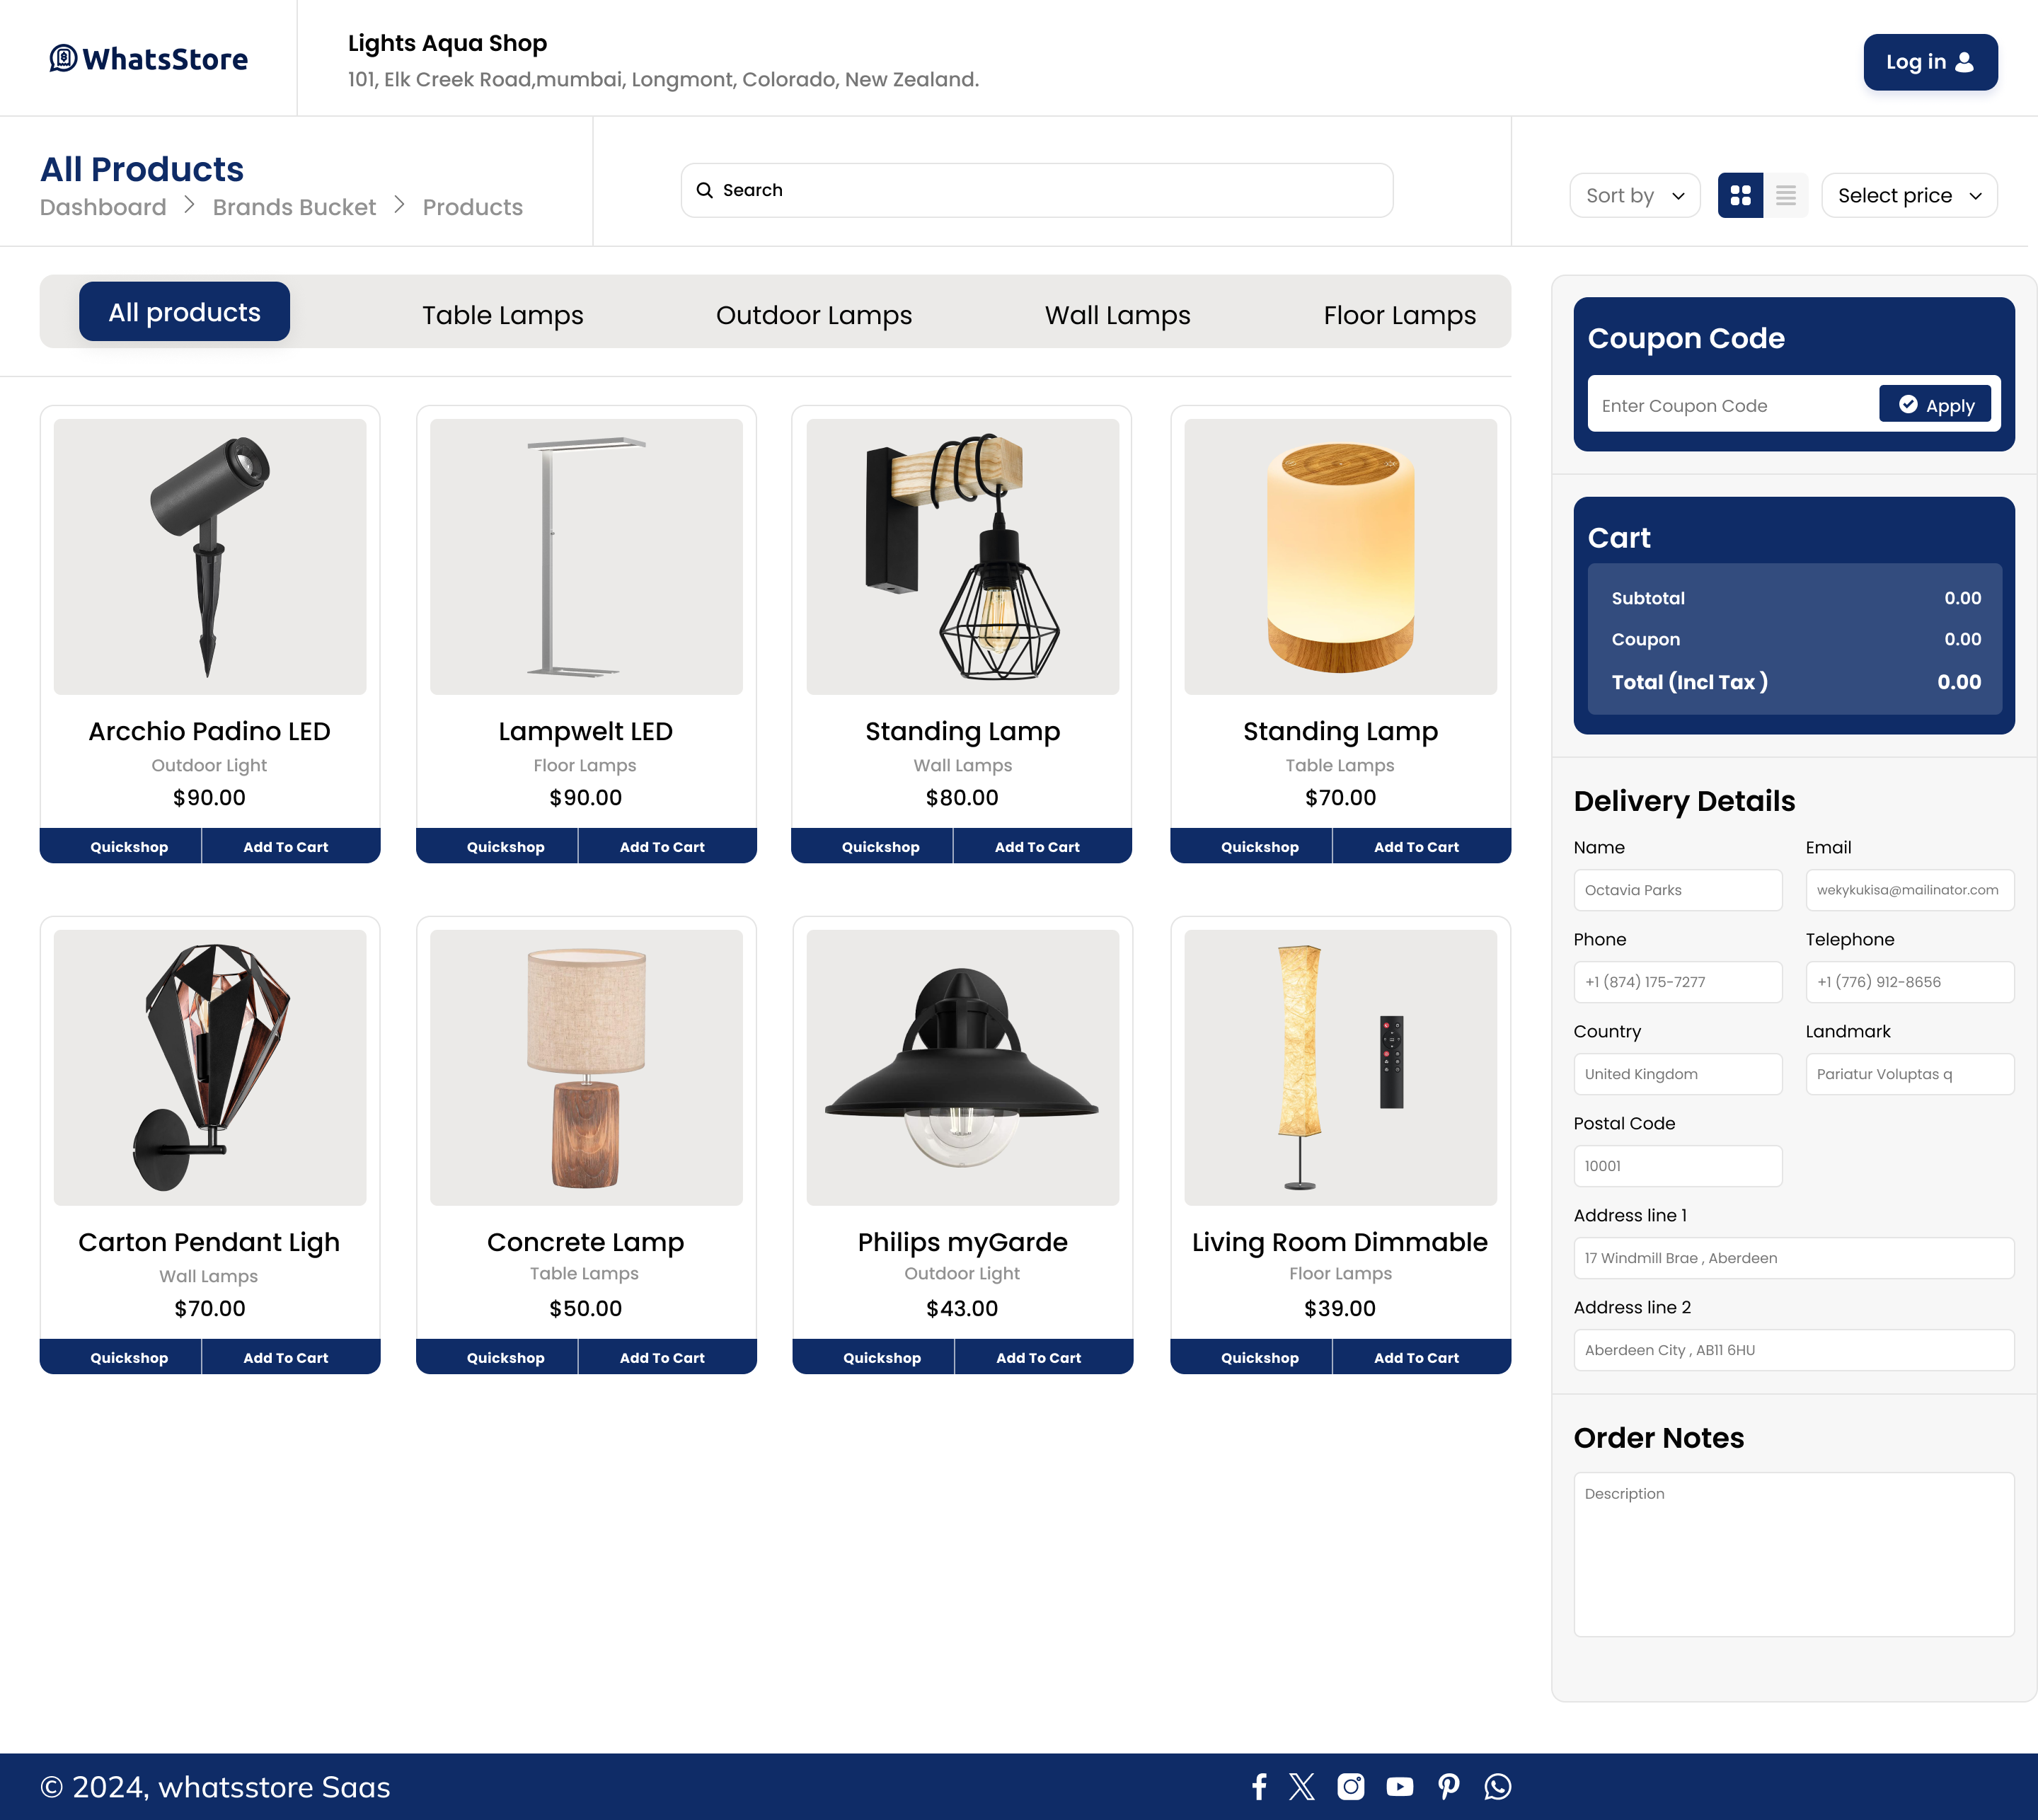Open the X (Twitter) footer icon
Screen dimensions: 2038x1820
click(x=1302, y=1786)
